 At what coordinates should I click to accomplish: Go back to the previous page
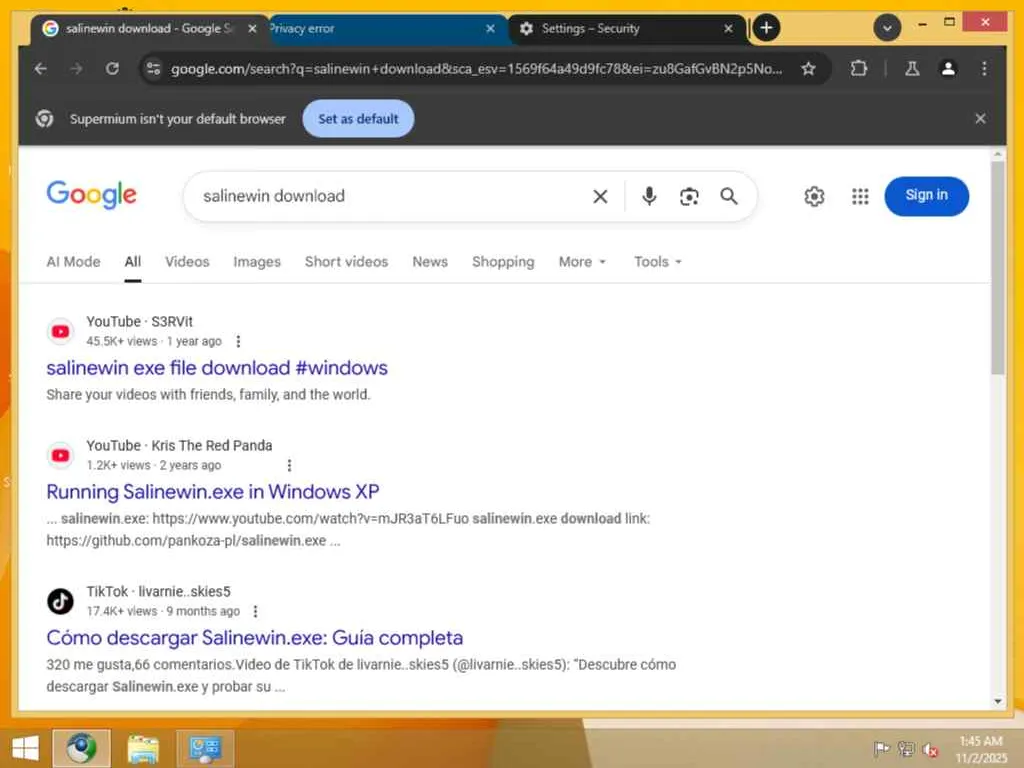pos(40,69)
